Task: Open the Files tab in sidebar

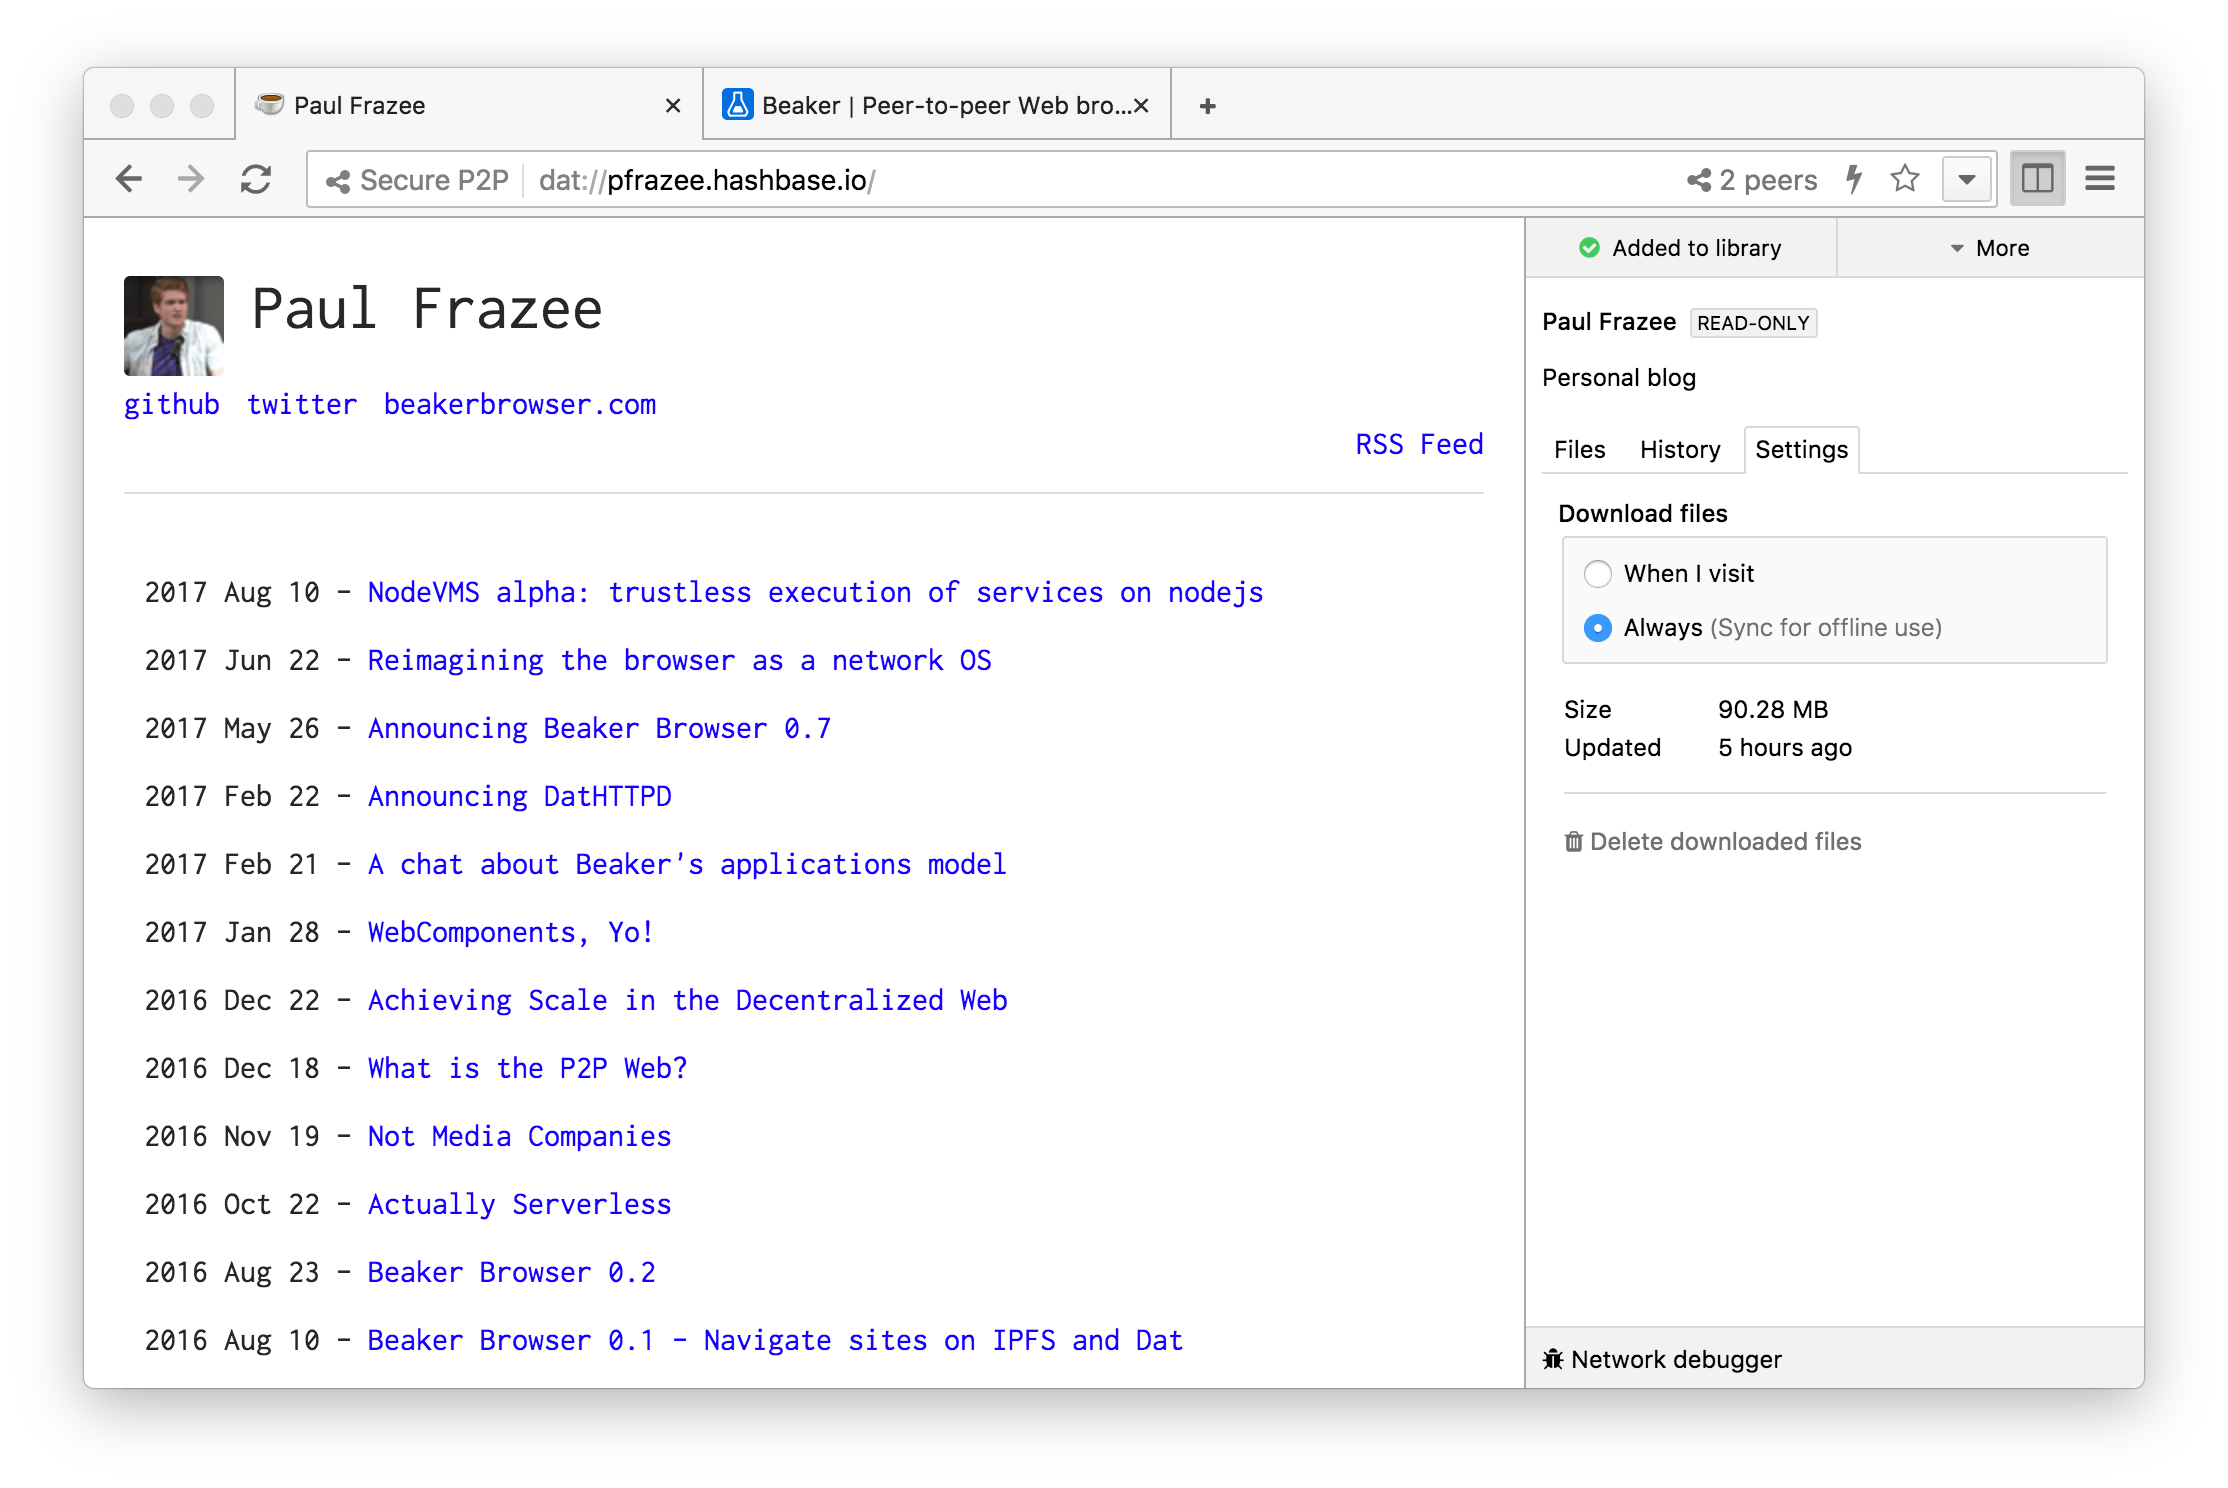Action: (1579, 450)
